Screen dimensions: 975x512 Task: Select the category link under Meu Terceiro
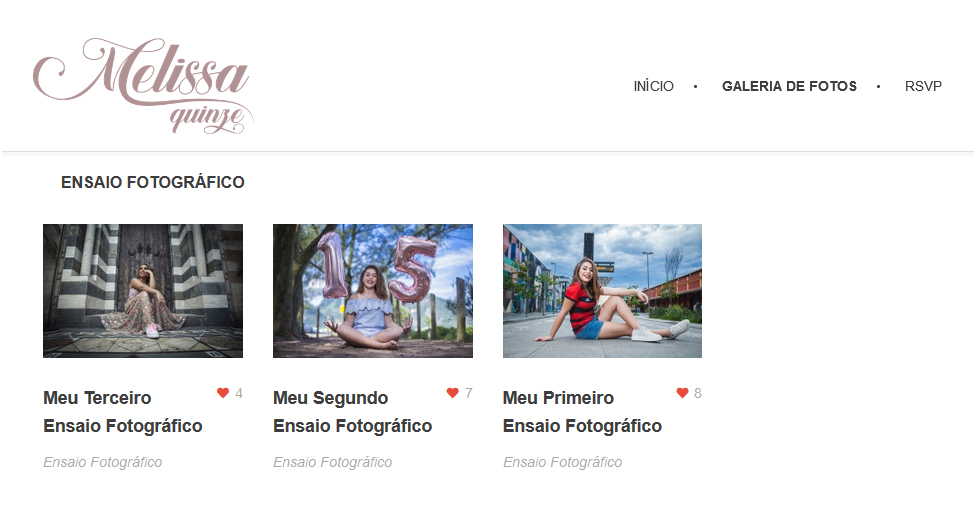[103, 462]
